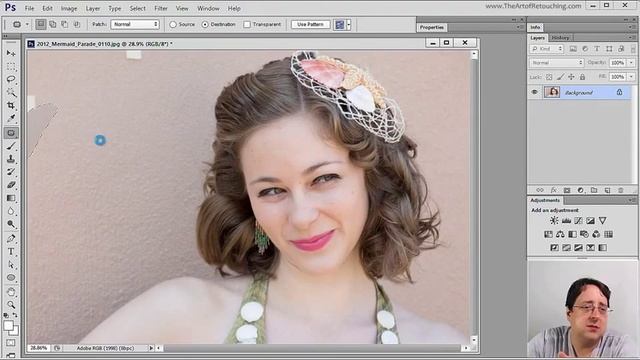The width and height of the screenshot is (640, 360).
Task: Toggle Lock position
Action: click(571, 77)
